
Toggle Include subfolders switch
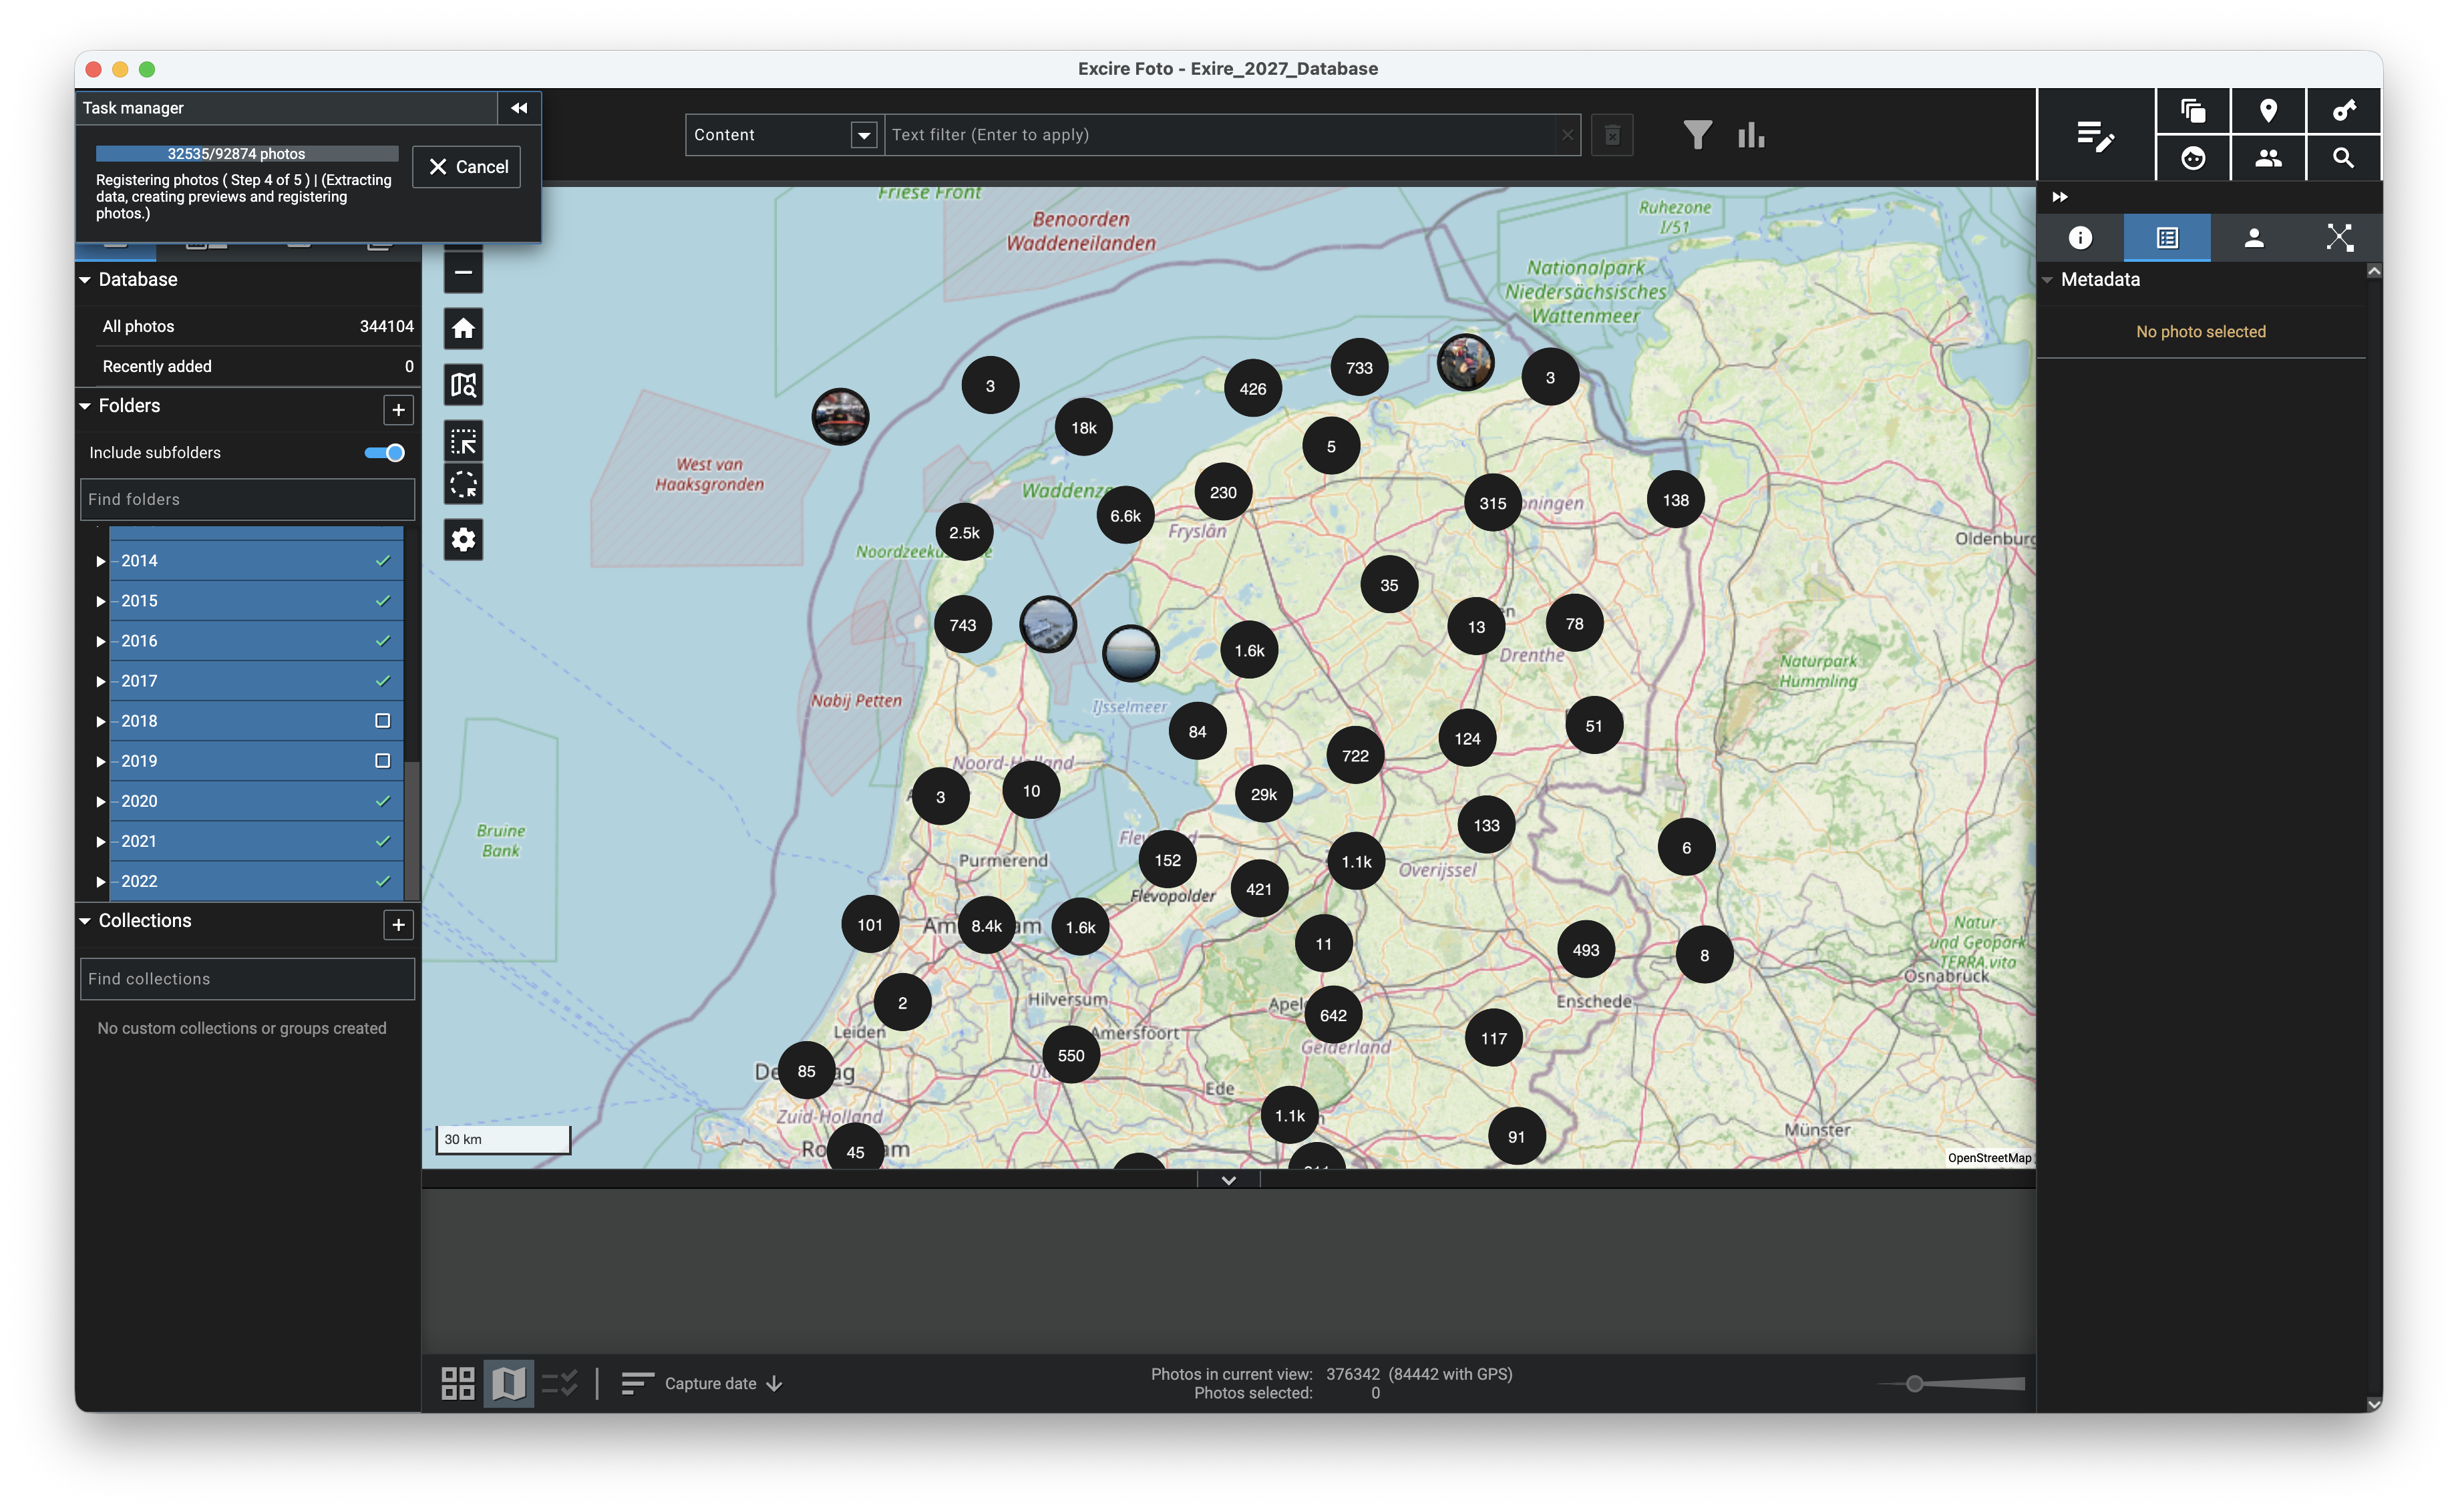(x=385, y=453)
